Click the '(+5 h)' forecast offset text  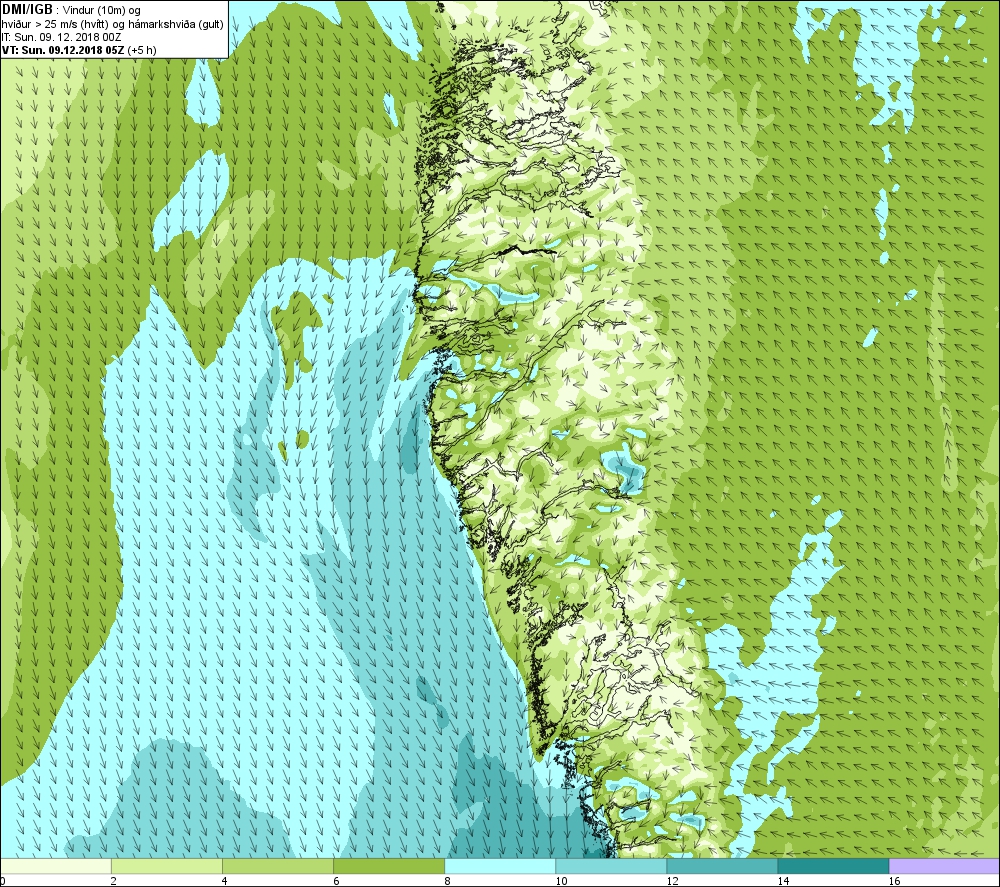[x=142, y=50]
